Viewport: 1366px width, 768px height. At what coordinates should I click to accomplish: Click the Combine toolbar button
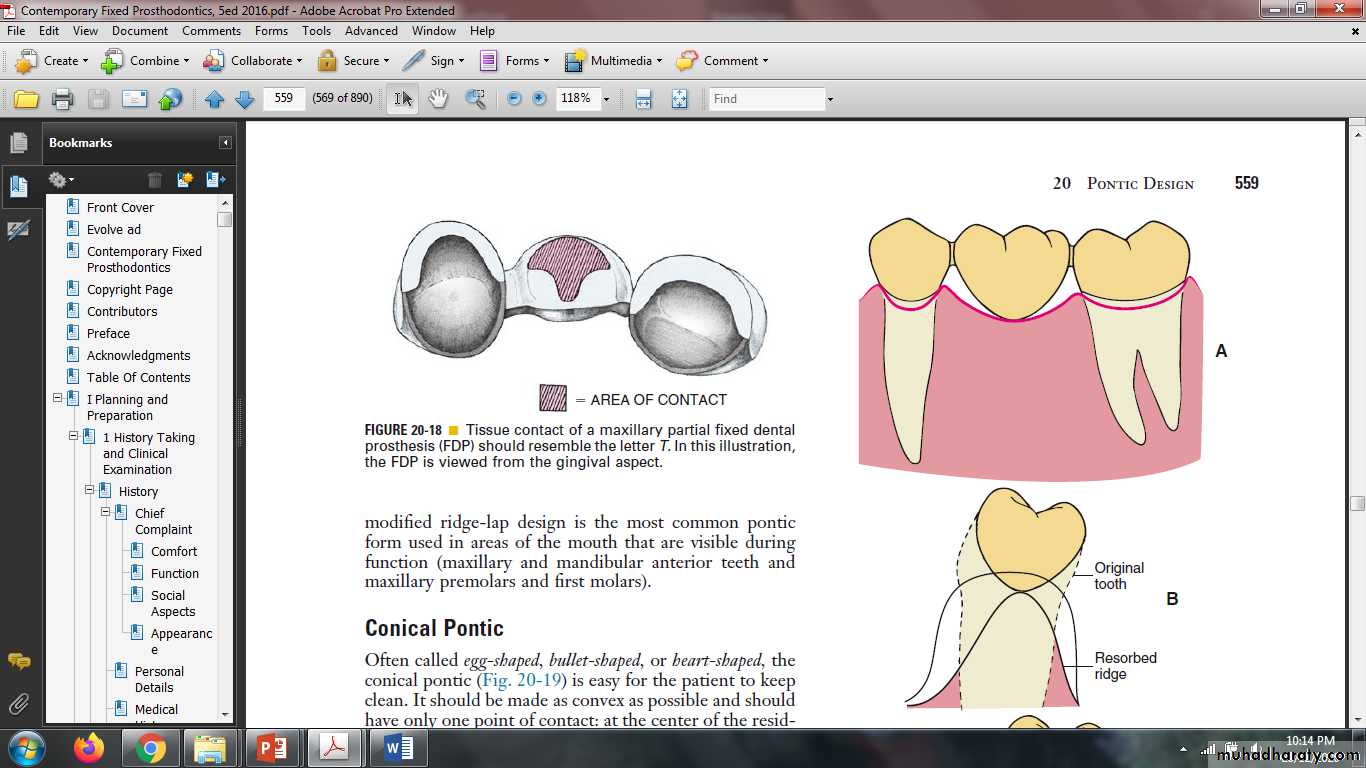[x=145, y=61]
